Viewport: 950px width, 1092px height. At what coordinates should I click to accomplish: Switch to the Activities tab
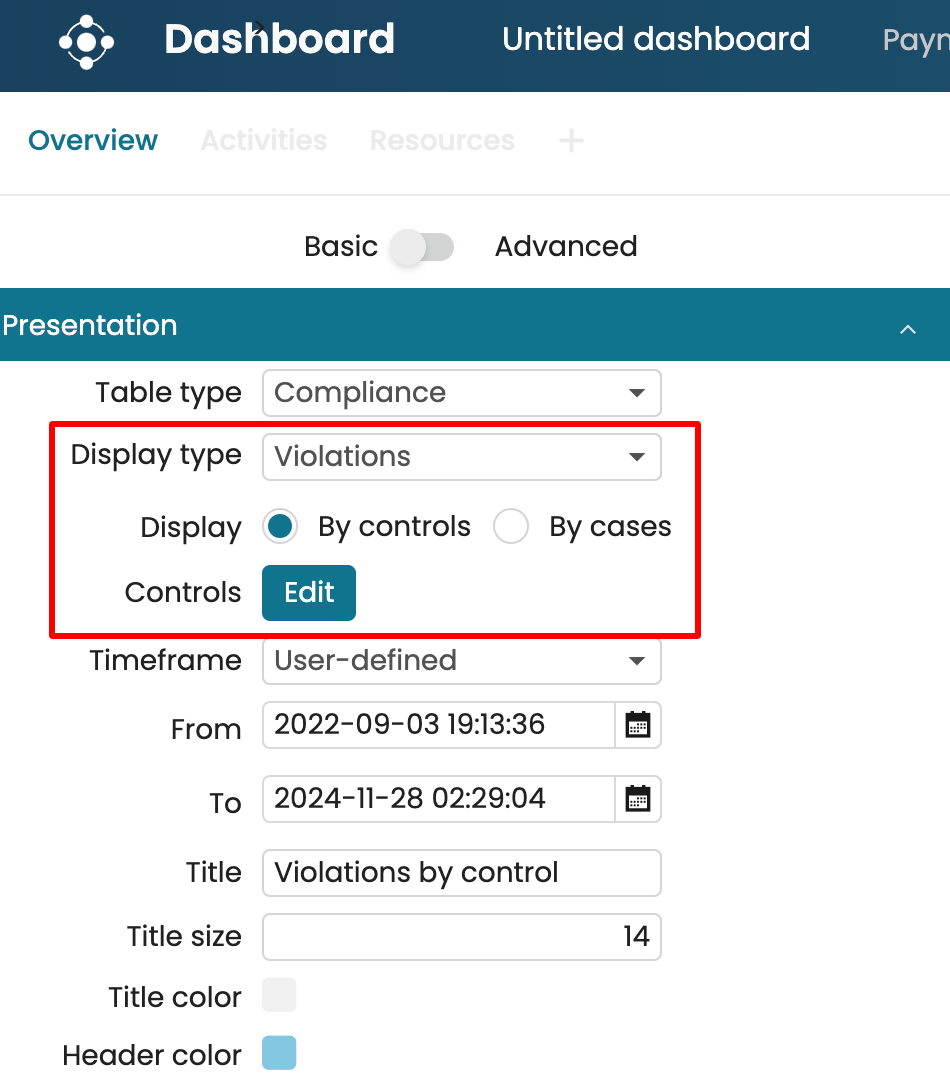pos(264,141)
